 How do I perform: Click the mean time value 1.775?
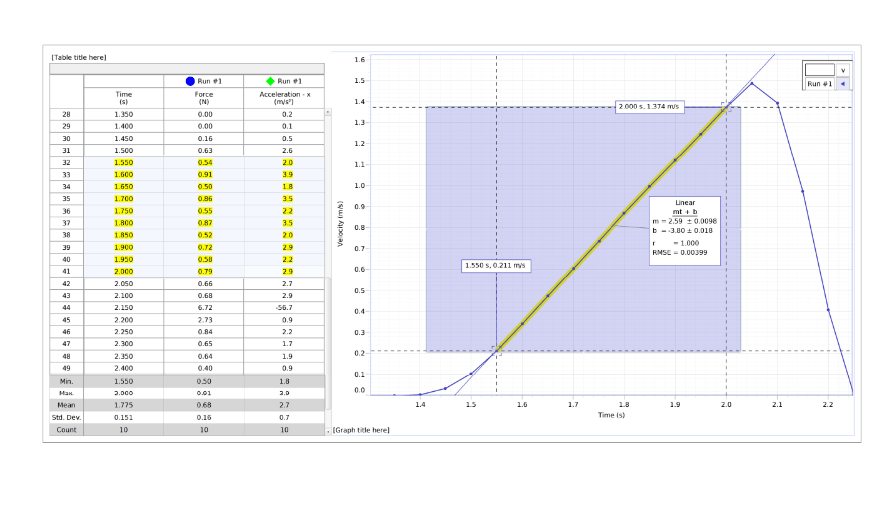[x=123, y=405]
